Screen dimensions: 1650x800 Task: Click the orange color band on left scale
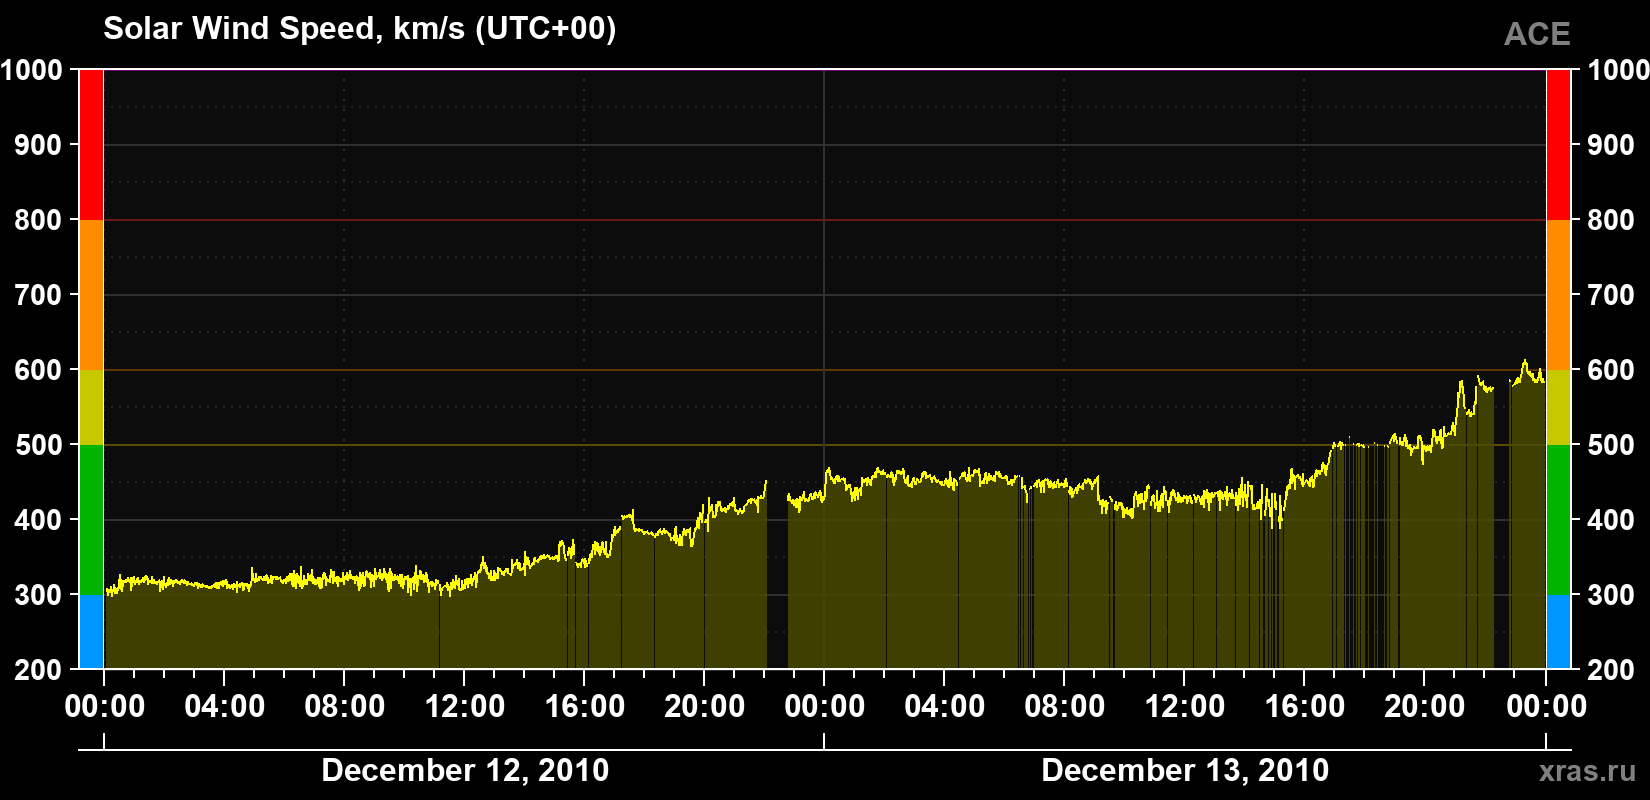91,295
